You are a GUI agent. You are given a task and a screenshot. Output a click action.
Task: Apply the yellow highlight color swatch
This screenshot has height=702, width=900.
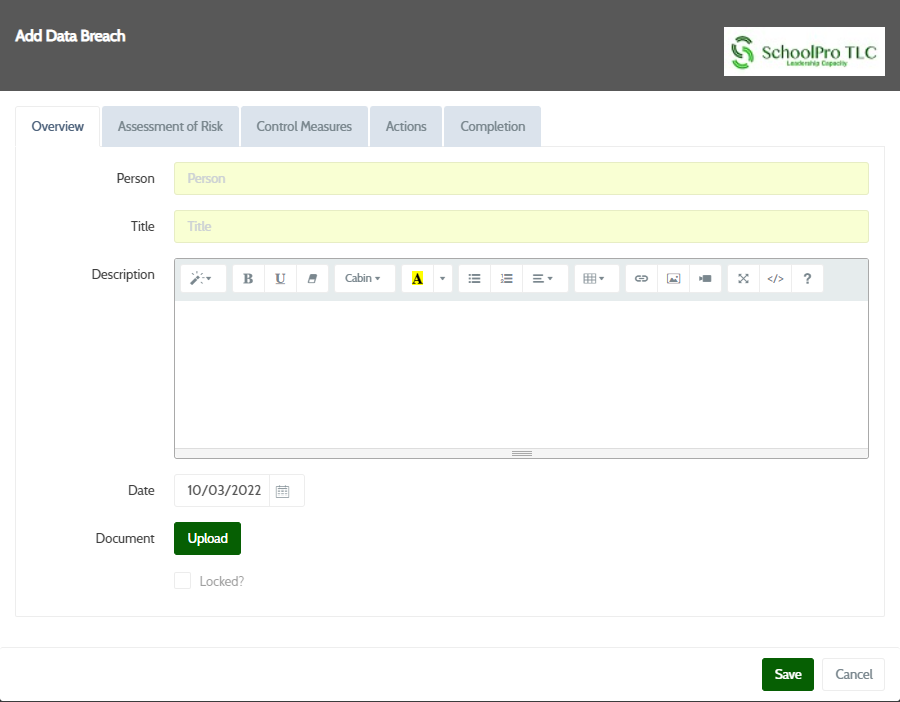tap(417, 279)
